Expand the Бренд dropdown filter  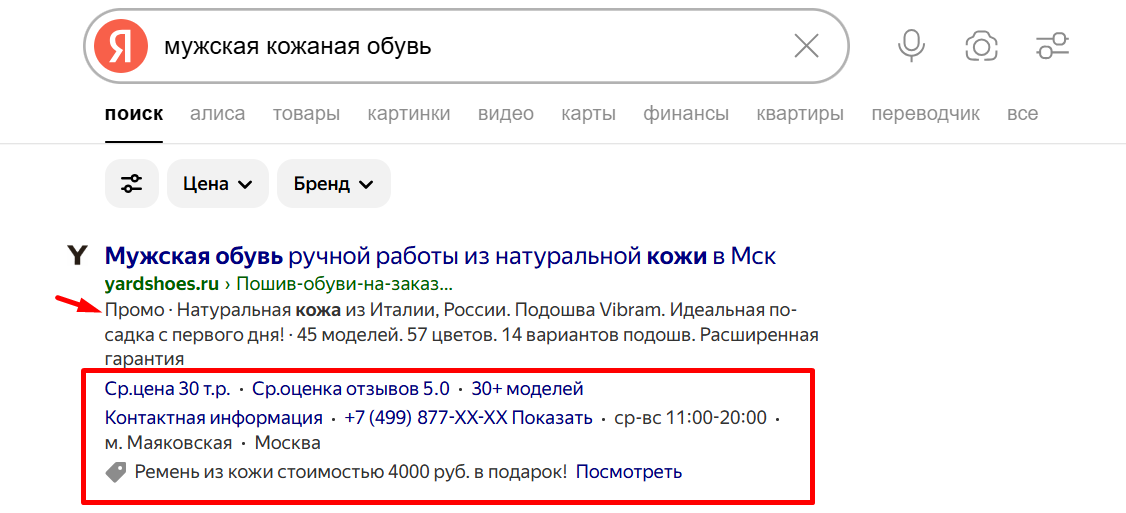pyautogui.click(x=333, y=184)
